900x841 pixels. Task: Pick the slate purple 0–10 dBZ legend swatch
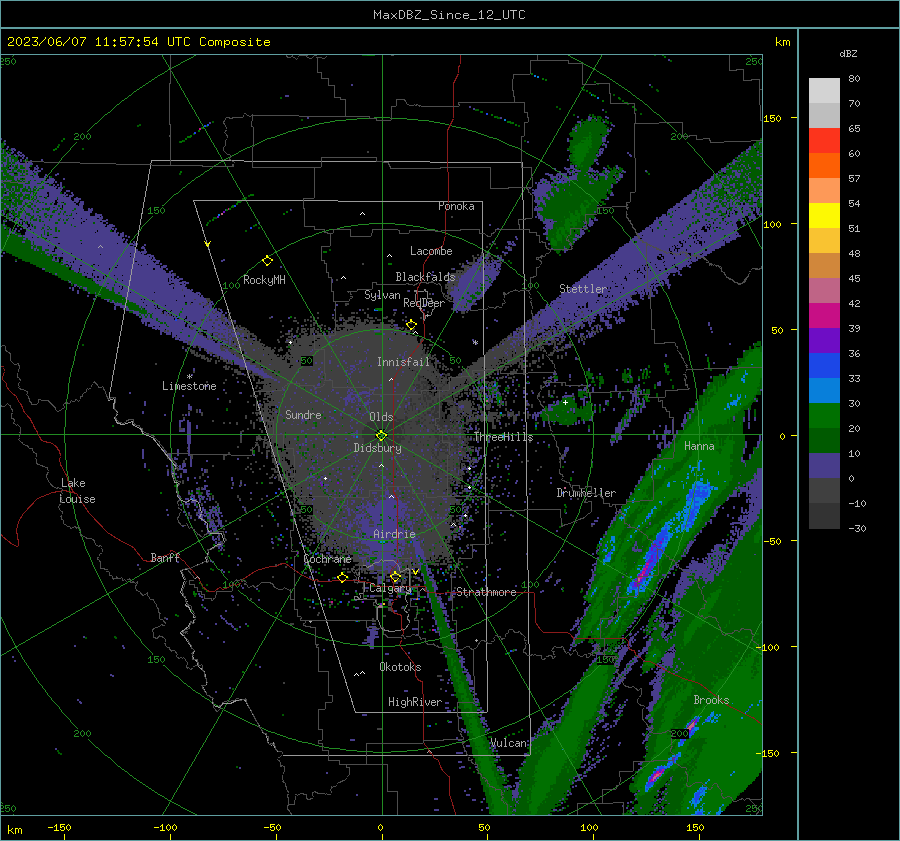pos(824,466)
